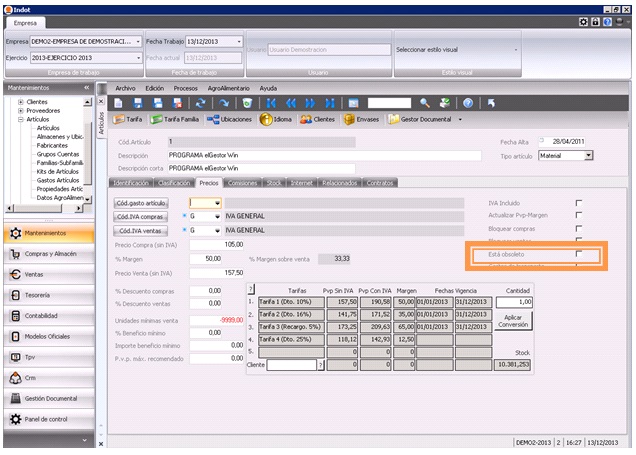The height and width of the screenshot is (455, 636).
Task: Tick the IVA Incluido checkbox
Action: pyautogui.click(x=578, y=203)
